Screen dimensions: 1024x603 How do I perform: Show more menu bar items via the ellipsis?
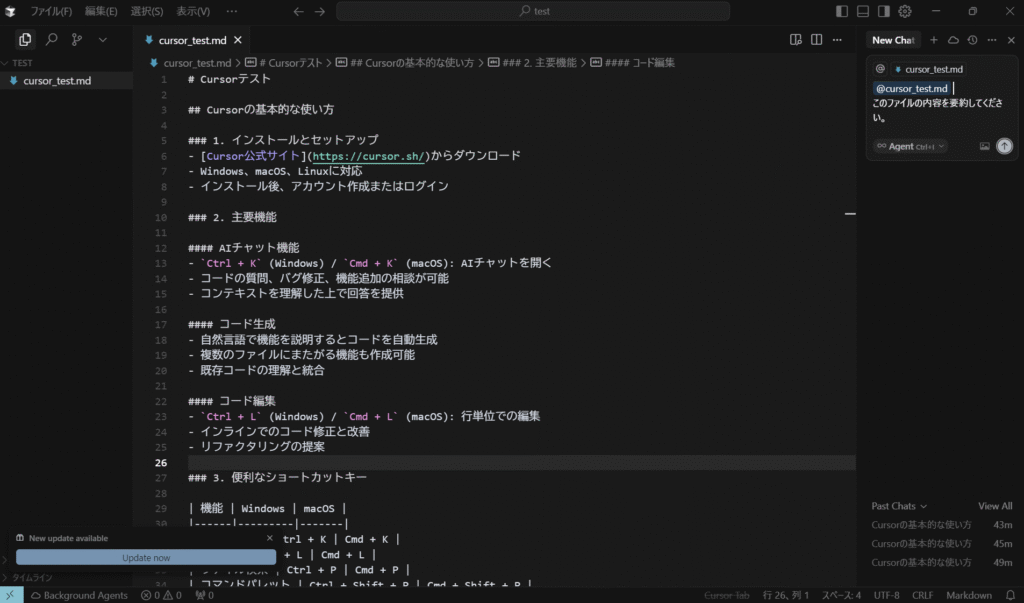[x=232, y=11]
